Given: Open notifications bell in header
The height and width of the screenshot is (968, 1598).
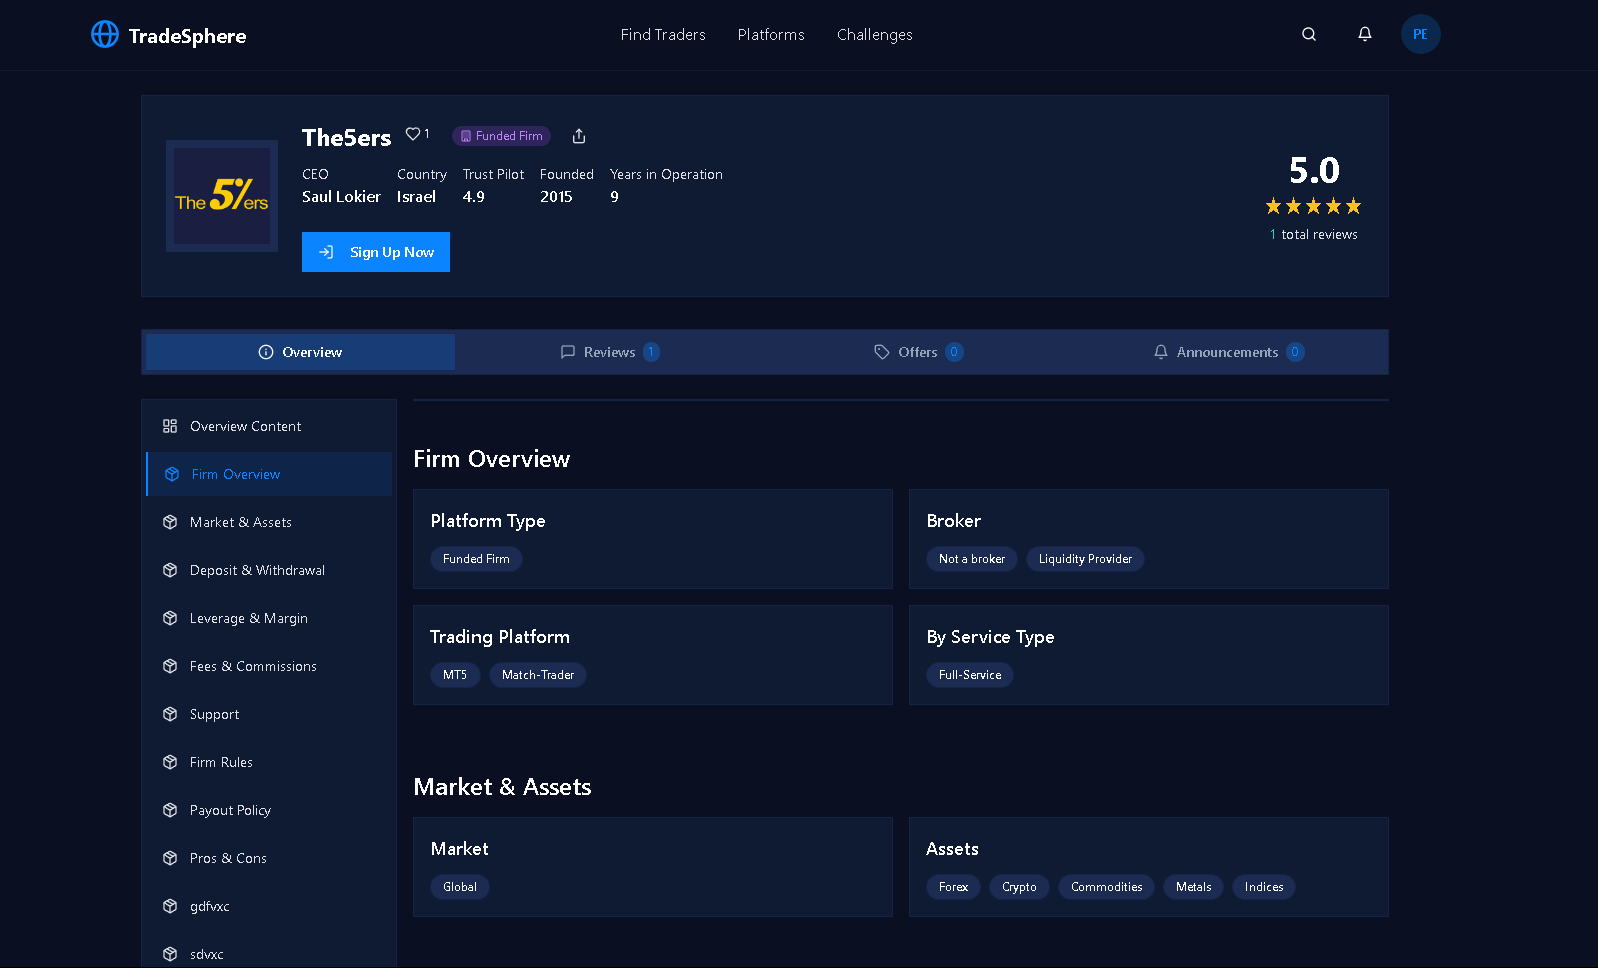Looking at the screenshot, I should pyautogui.click(x=1365, y=34).
